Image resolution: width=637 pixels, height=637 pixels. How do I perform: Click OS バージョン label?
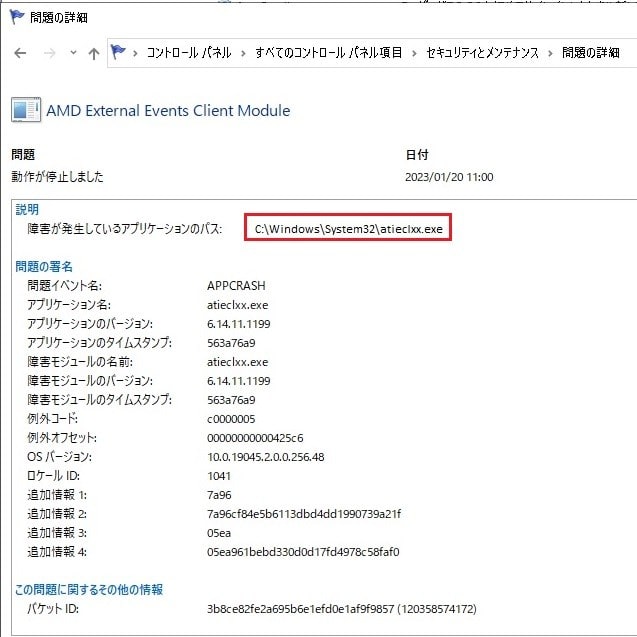pyautogui.click(x=59, y=457)
